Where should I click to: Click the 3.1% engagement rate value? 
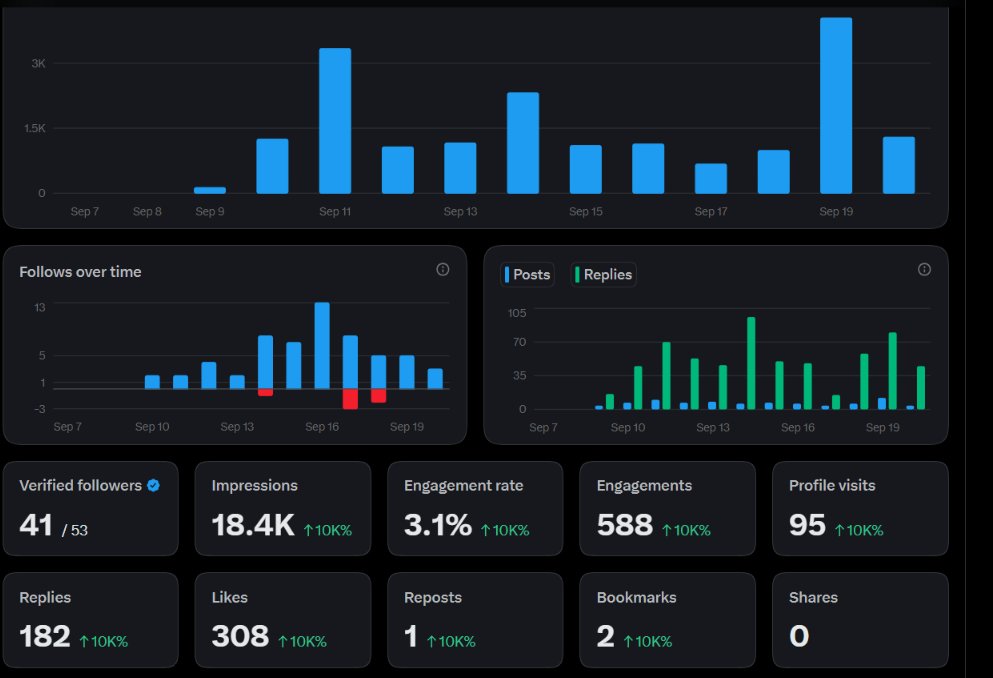click(x=438, y=525)
